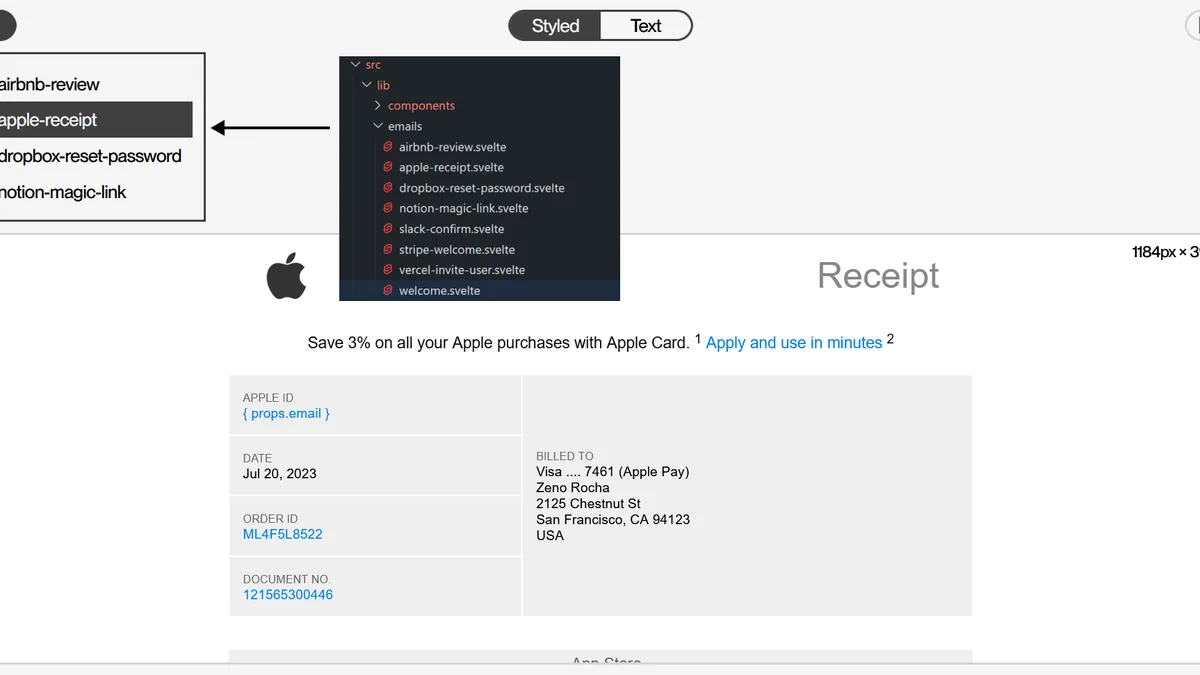Screen dimensions: 1200x675
Task: Collapse the lib folder
Action: click(367, 85)
